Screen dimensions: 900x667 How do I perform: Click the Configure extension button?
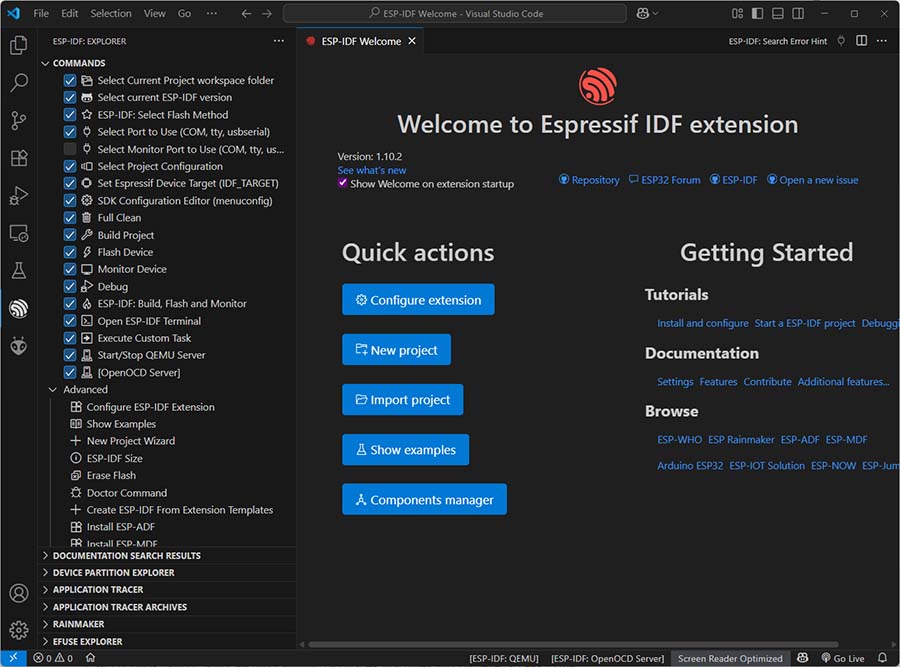coord(418,300)
